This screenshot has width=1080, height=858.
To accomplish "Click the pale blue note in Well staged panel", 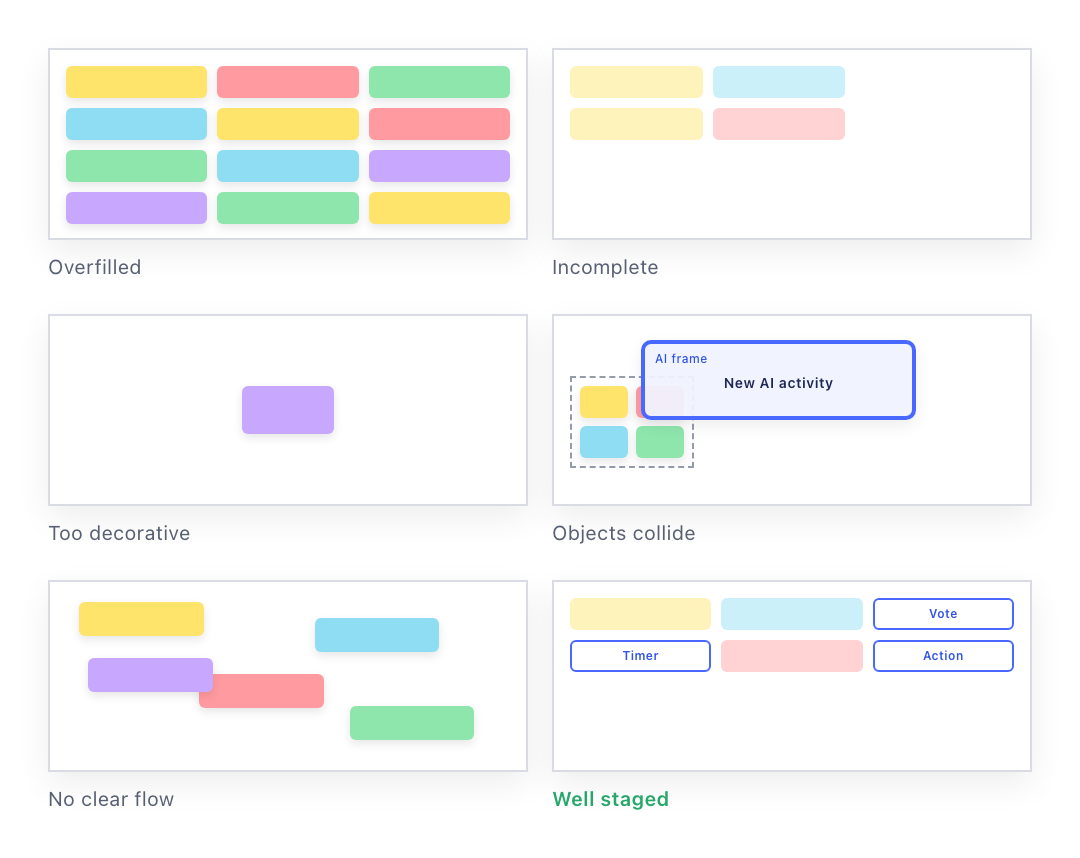I will click(x=792, y=614).
